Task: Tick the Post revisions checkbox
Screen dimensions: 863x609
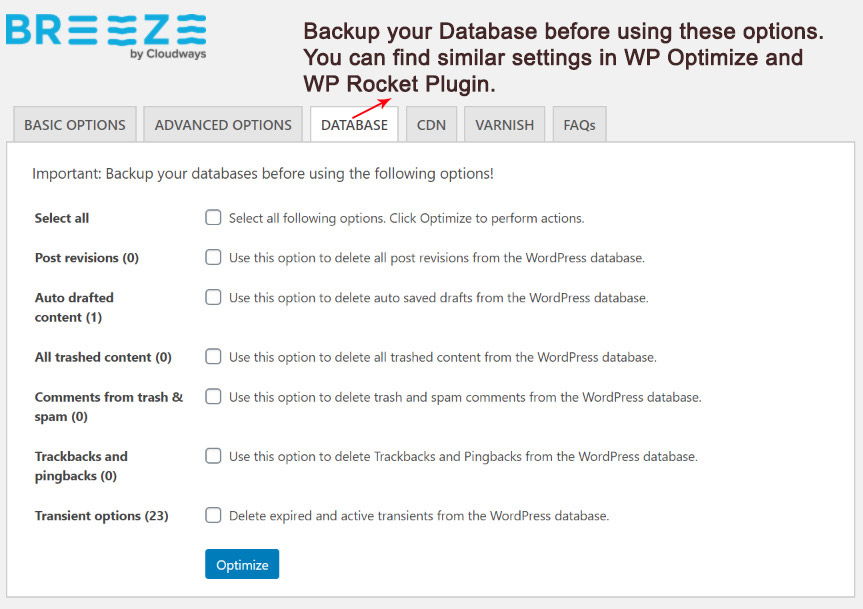Action: (214, 257)
